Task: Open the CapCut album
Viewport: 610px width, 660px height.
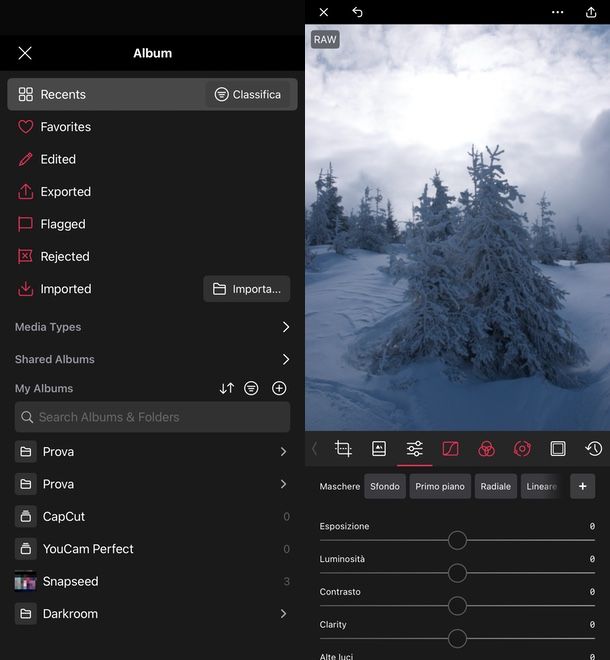Action: click(x=152, y=516)
